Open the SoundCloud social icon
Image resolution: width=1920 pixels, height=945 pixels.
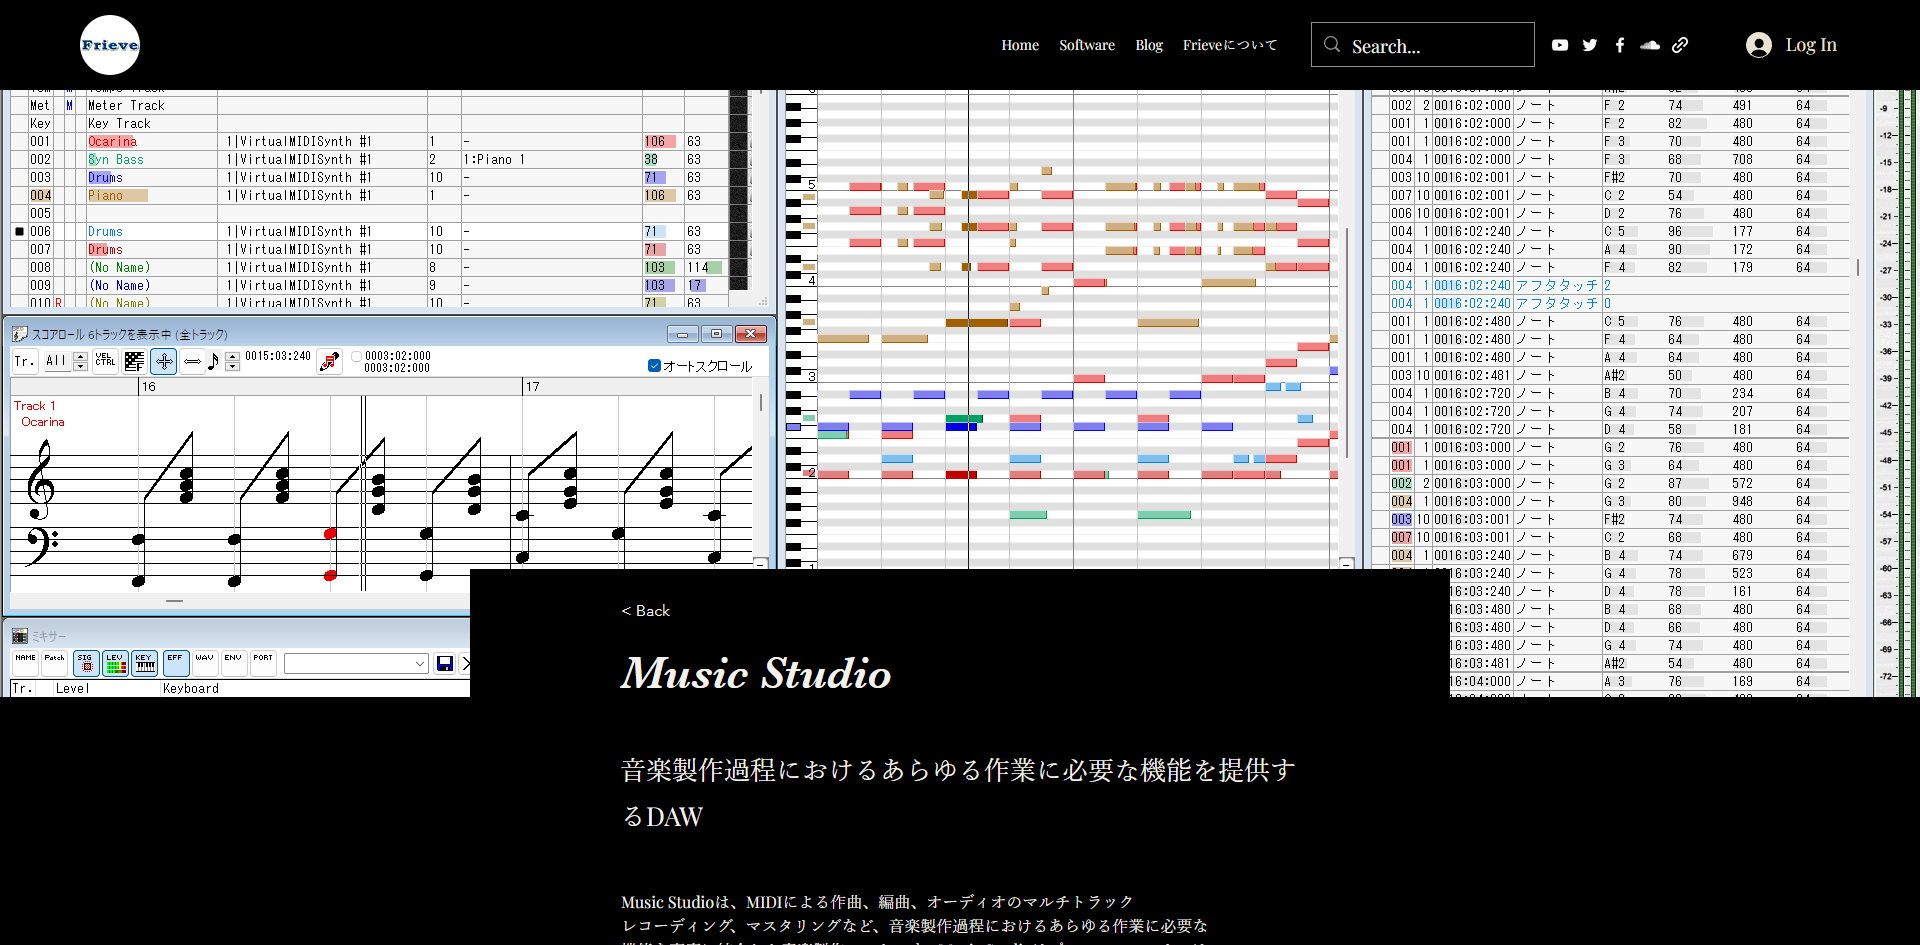[1650, 45]
